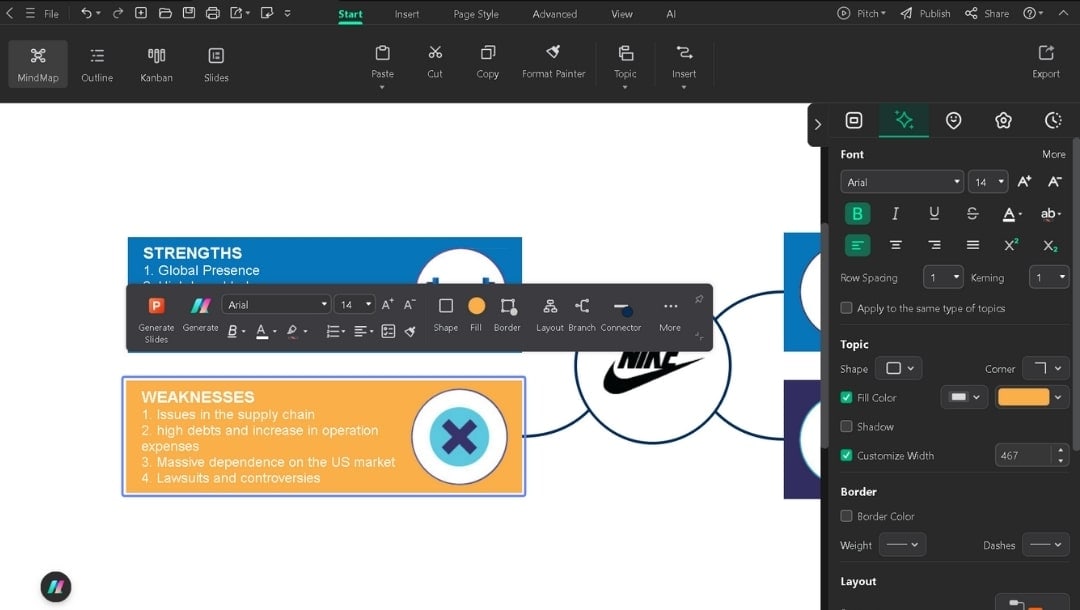
Task: Go back with the left arrow icon
Action: coord(10,13)
